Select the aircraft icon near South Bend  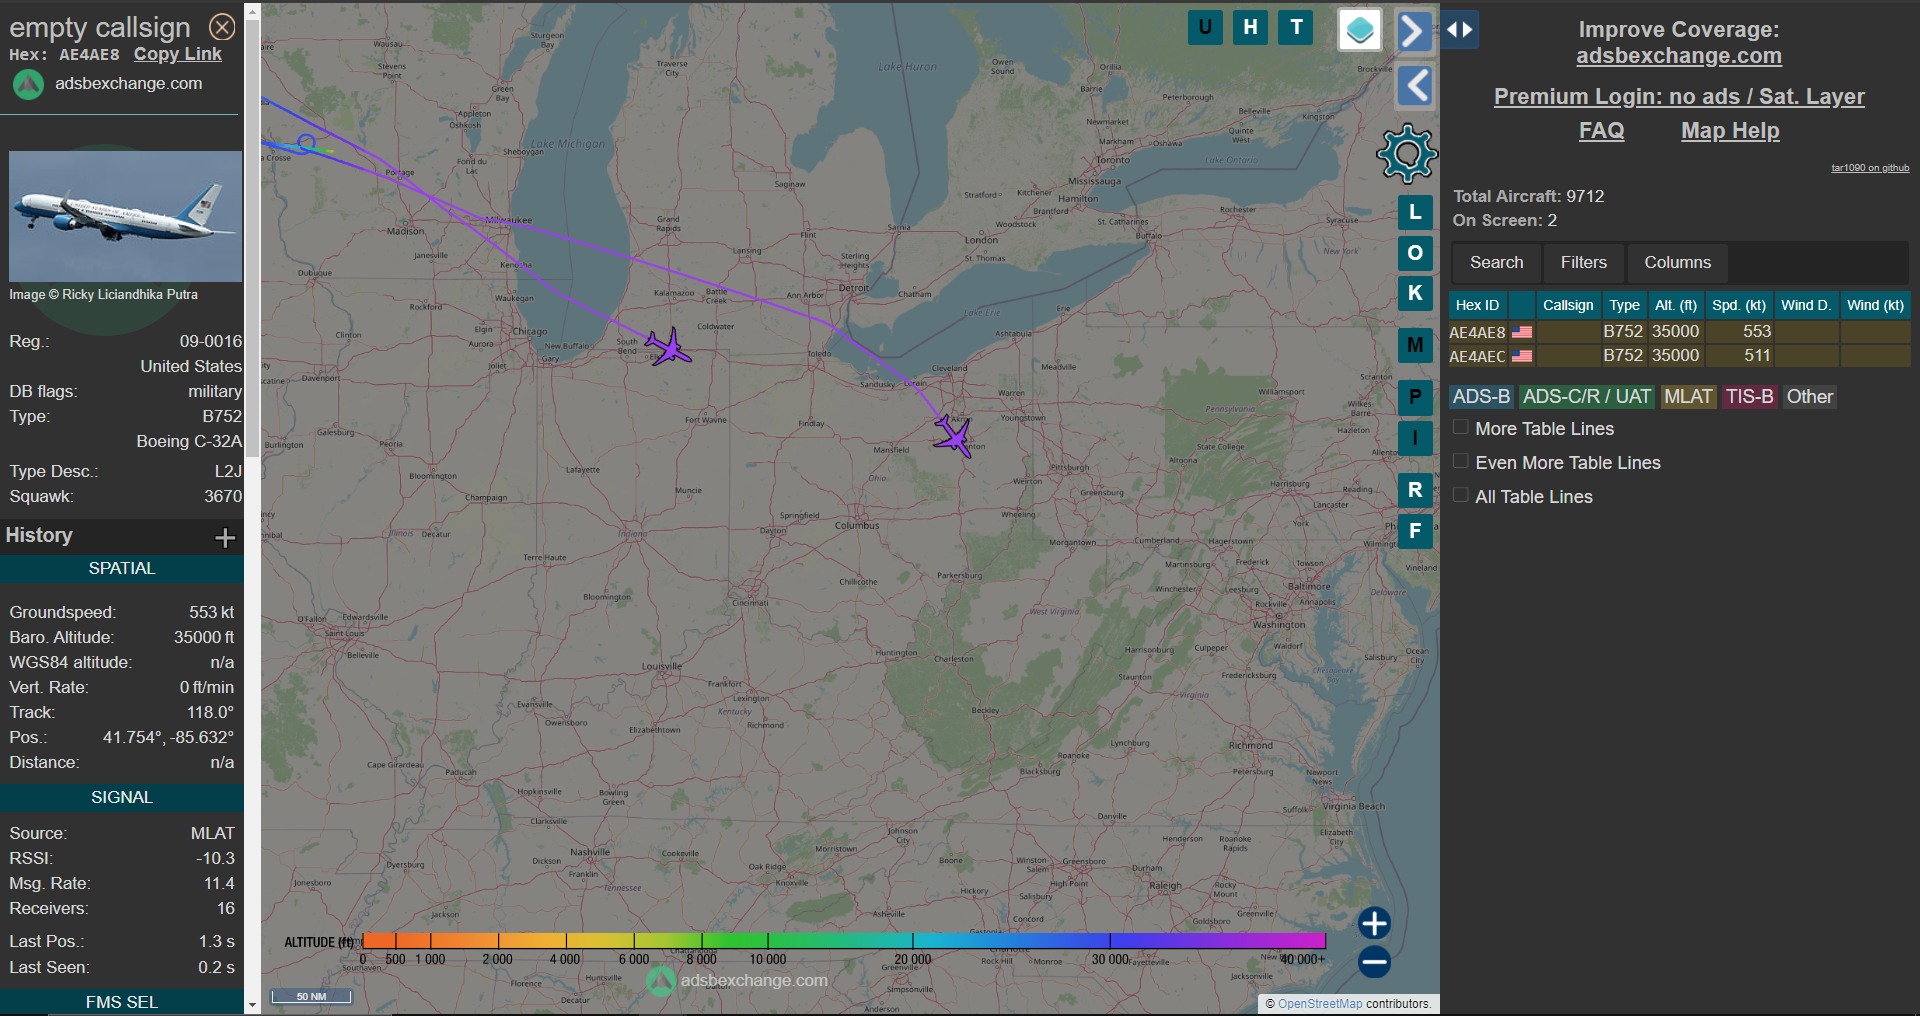click(x=668, y=347)
